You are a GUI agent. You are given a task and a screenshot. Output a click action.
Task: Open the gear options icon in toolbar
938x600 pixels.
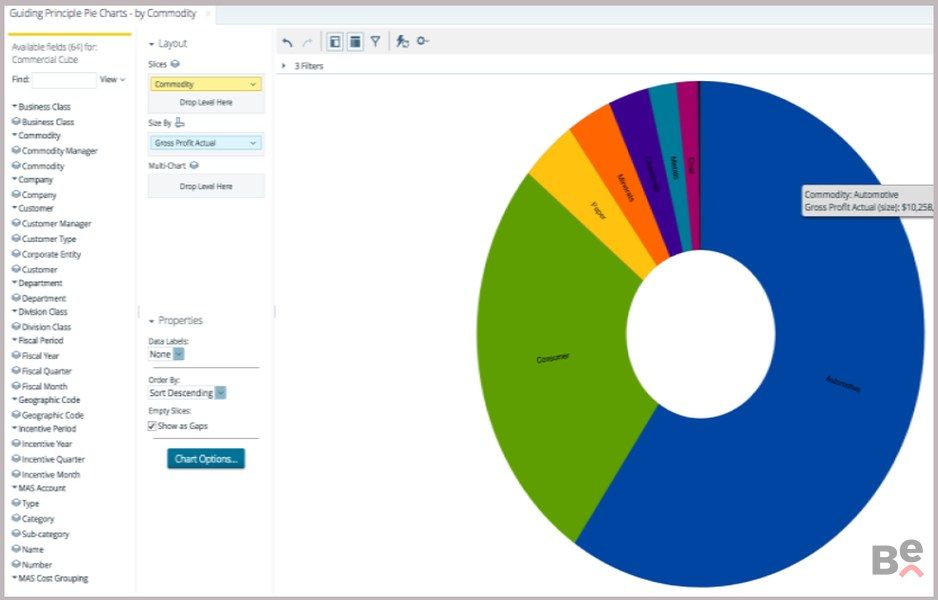click(423, 41)
